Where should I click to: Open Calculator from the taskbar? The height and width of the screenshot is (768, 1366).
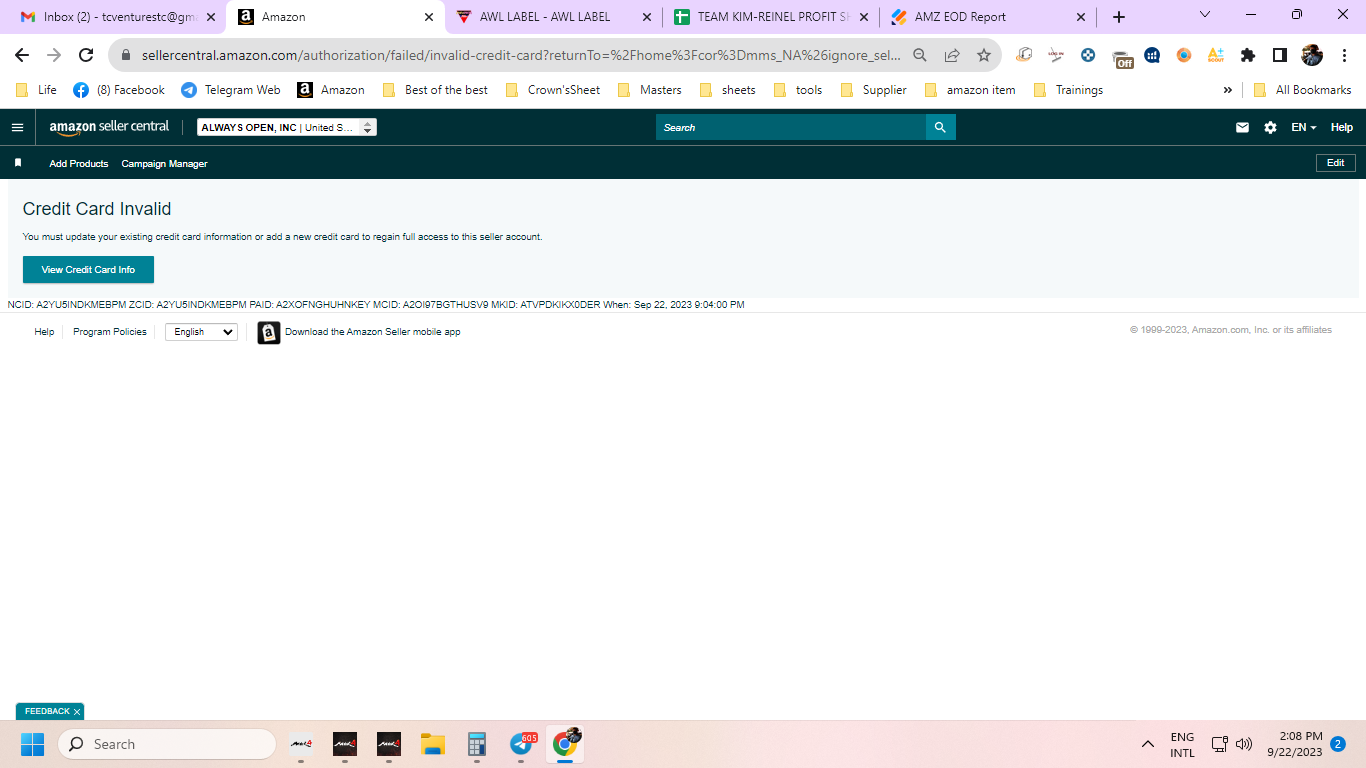(477, 744)
